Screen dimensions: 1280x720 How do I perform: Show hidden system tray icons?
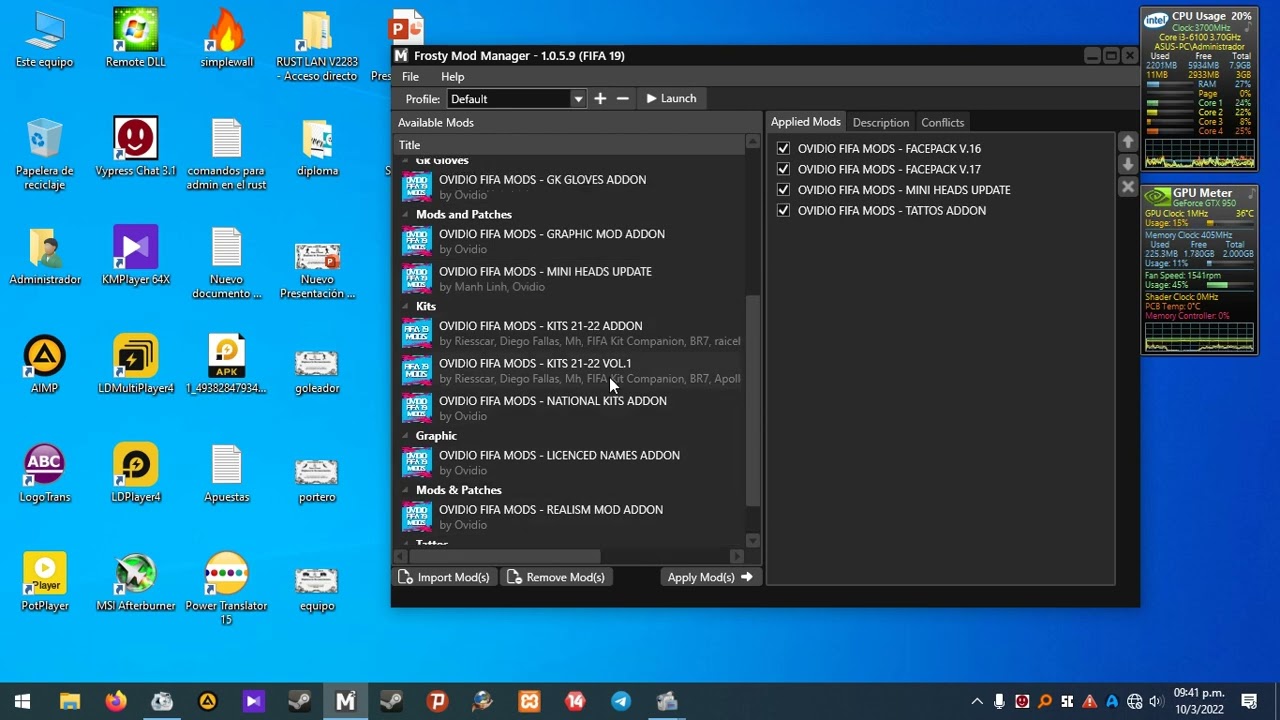coord(977,701)
